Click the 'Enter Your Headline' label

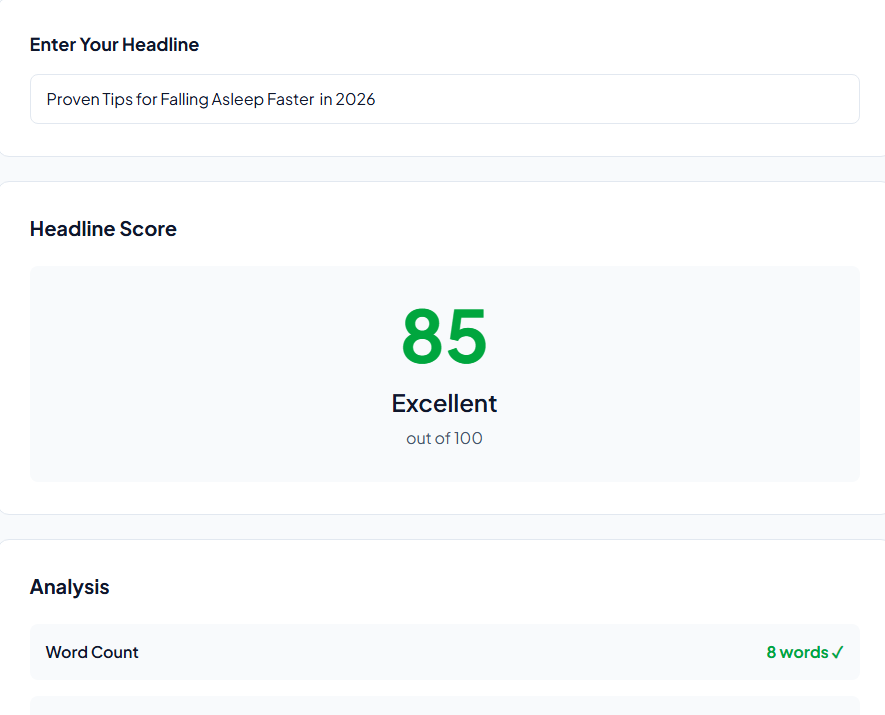coord(115,45)
